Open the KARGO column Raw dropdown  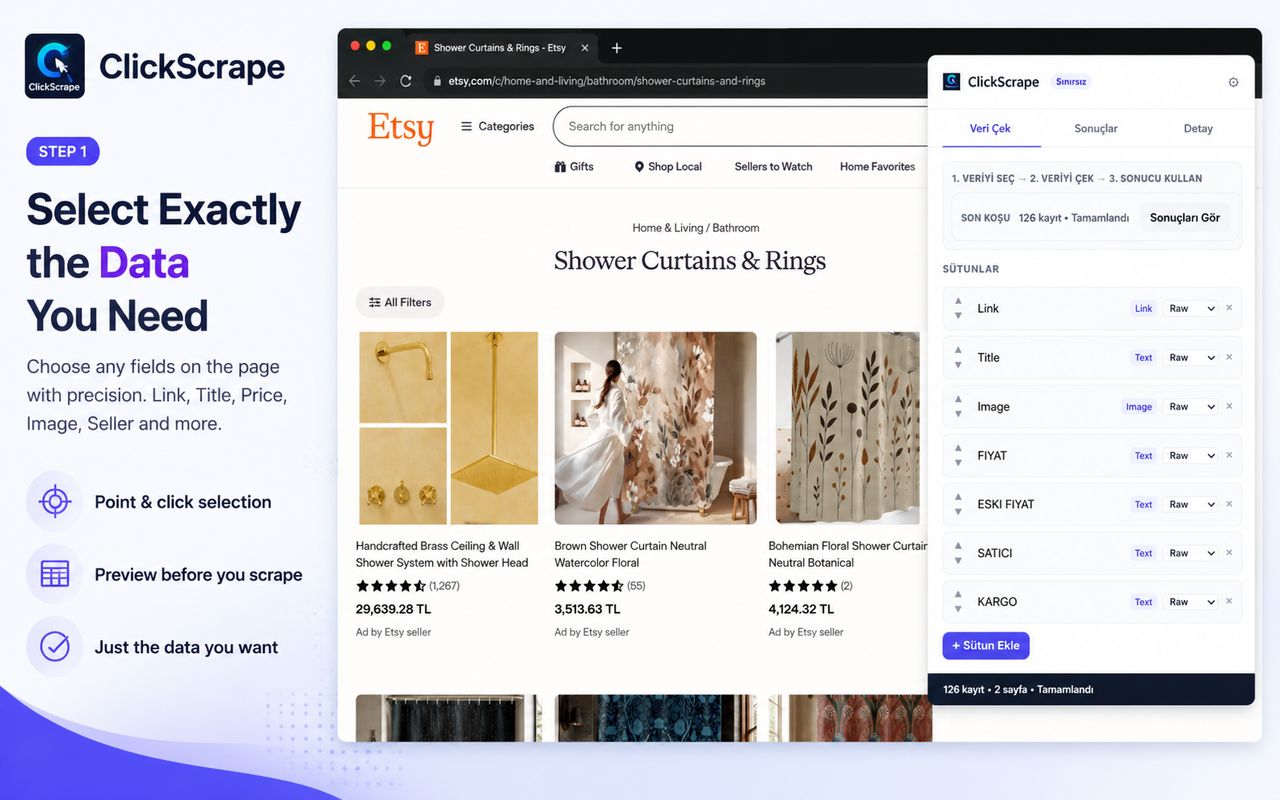(1191, 602)
